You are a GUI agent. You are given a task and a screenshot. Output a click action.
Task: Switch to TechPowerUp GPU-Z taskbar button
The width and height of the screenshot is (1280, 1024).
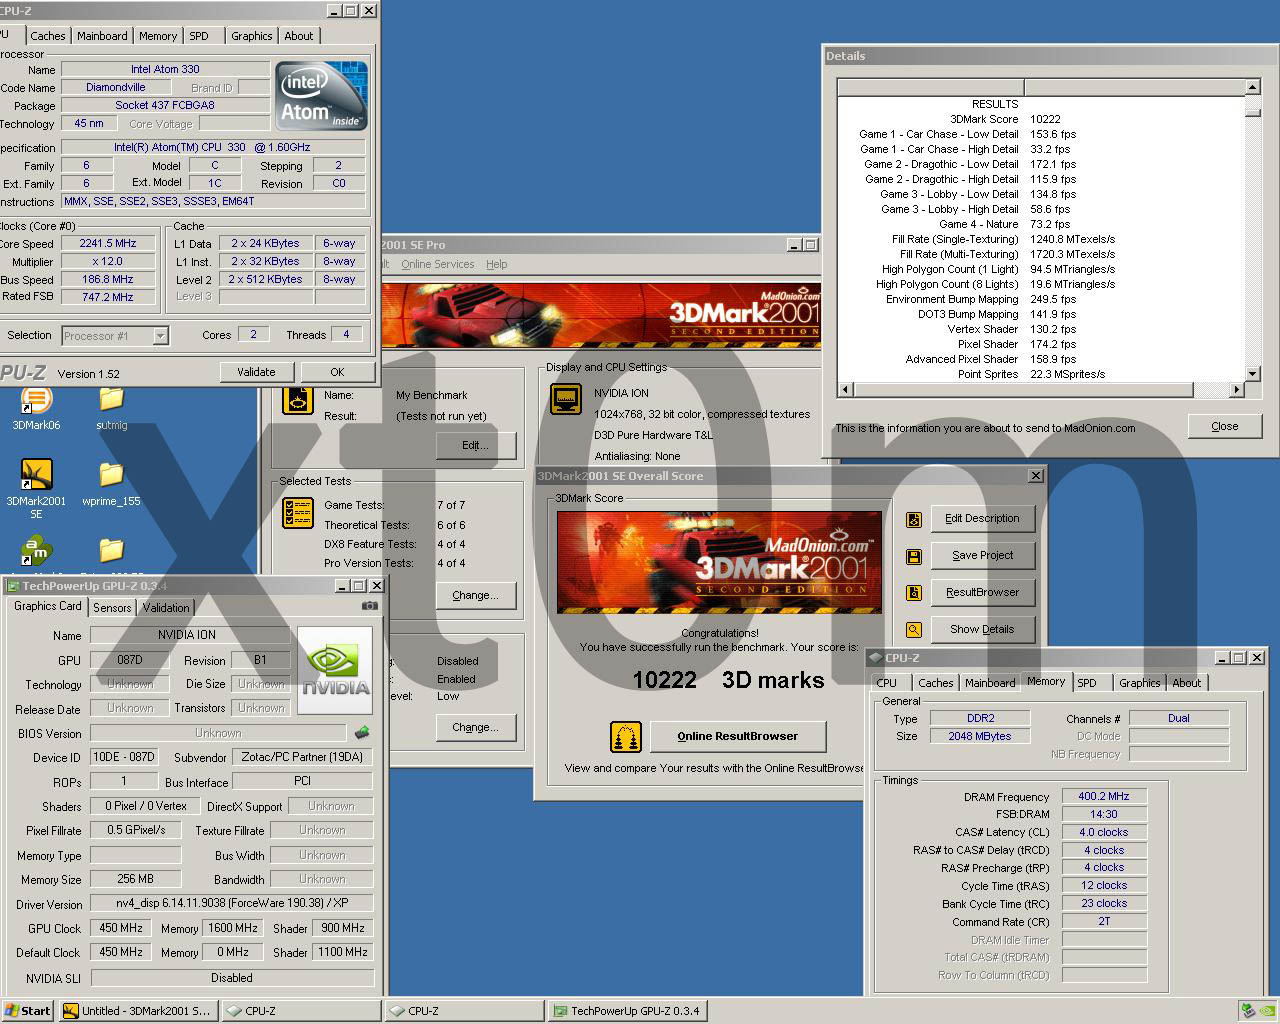coord(627,1011)
